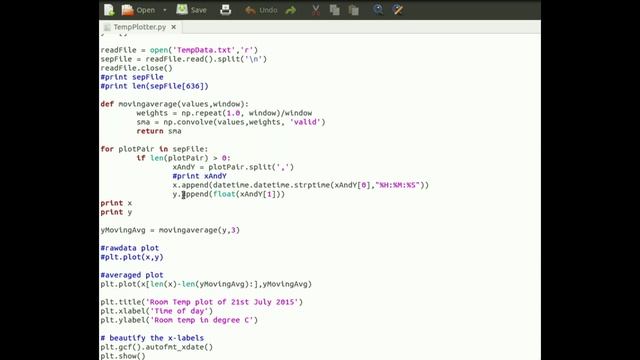Click the string 'TempData.txt' in open call
Viewport: 640px width, 360px height.
pos(204,50)
